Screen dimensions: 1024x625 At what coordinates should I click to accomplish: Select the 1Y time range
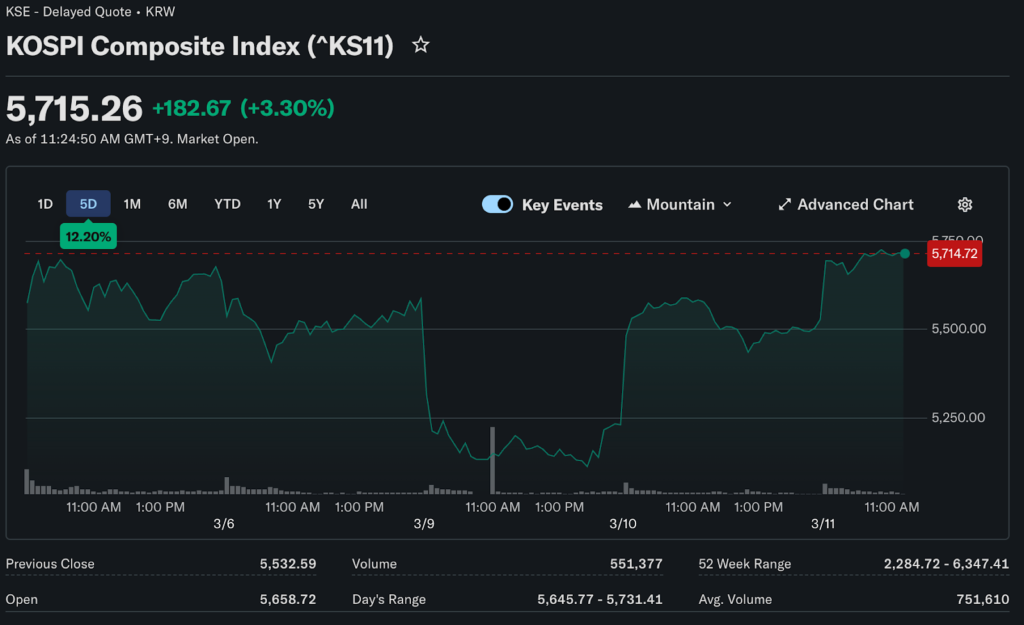pyautogui.click(x=274, y=204)
